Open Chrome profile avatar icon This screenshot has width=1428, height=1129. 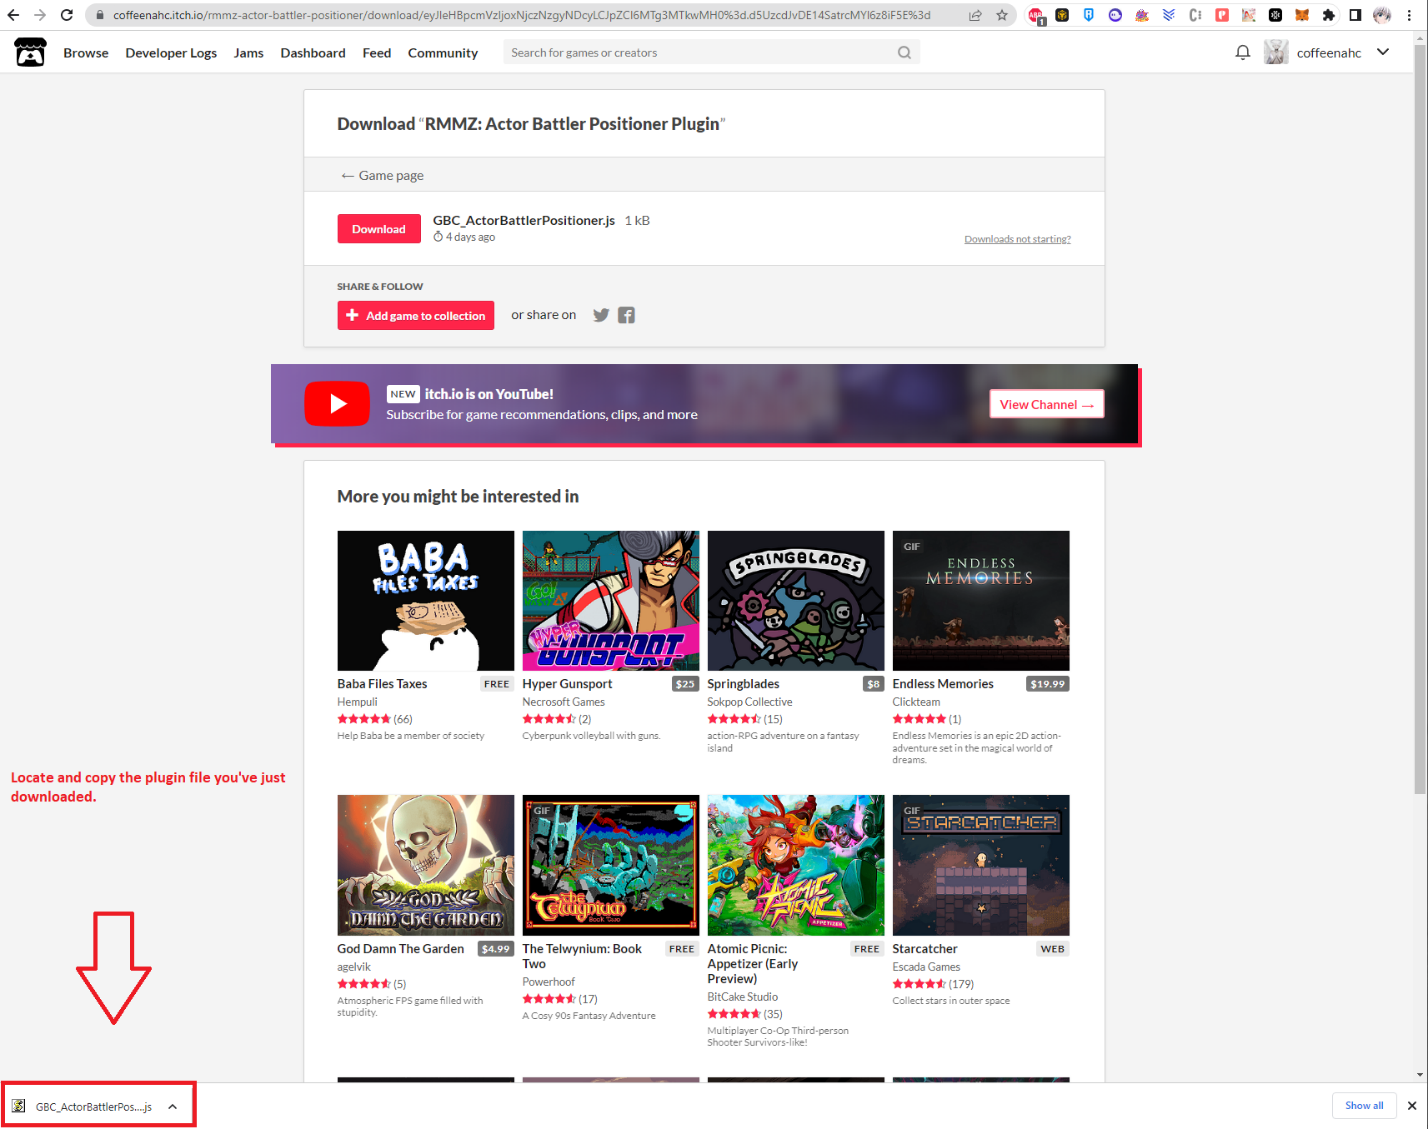click(1382, 15)
